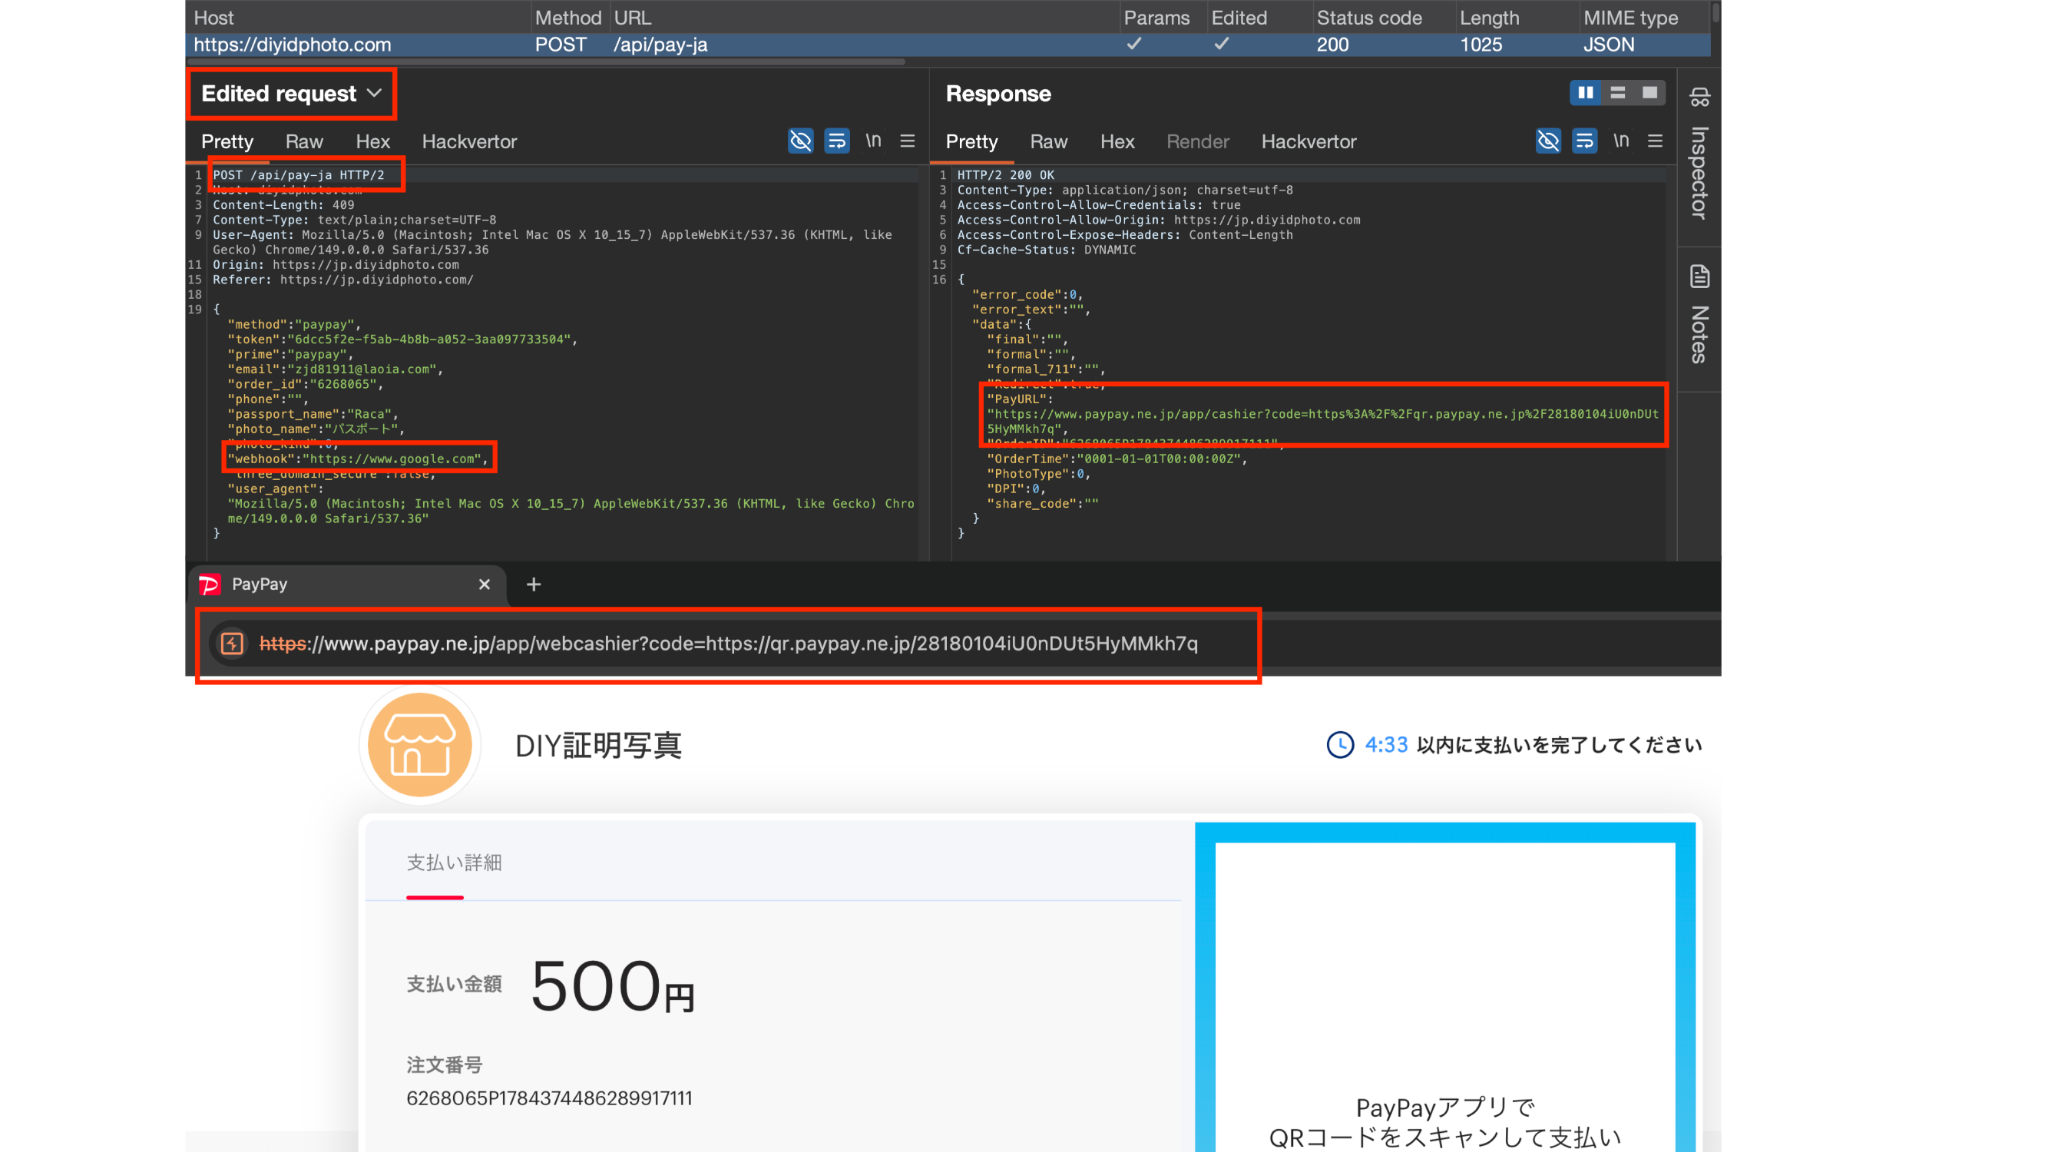The image size is (2048, 1152).
Task: Select combined single-pane layout icon
Action: point(1649,92)
